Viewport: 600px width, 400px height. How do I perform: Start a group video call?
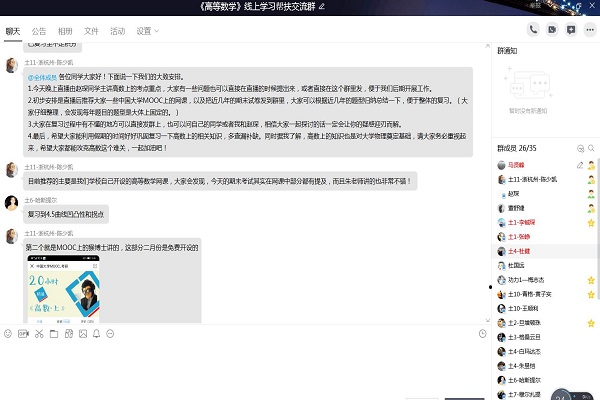click(x=552, y=30)
